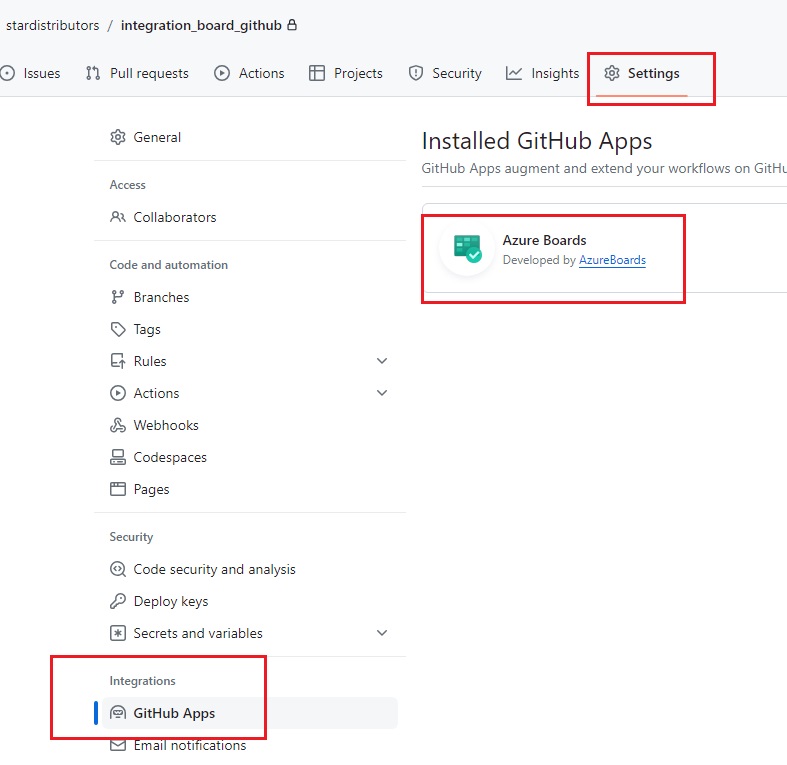
Task: Expand Secrets and variables chevron
Action: pyautogui.click(x=382, y=633)
